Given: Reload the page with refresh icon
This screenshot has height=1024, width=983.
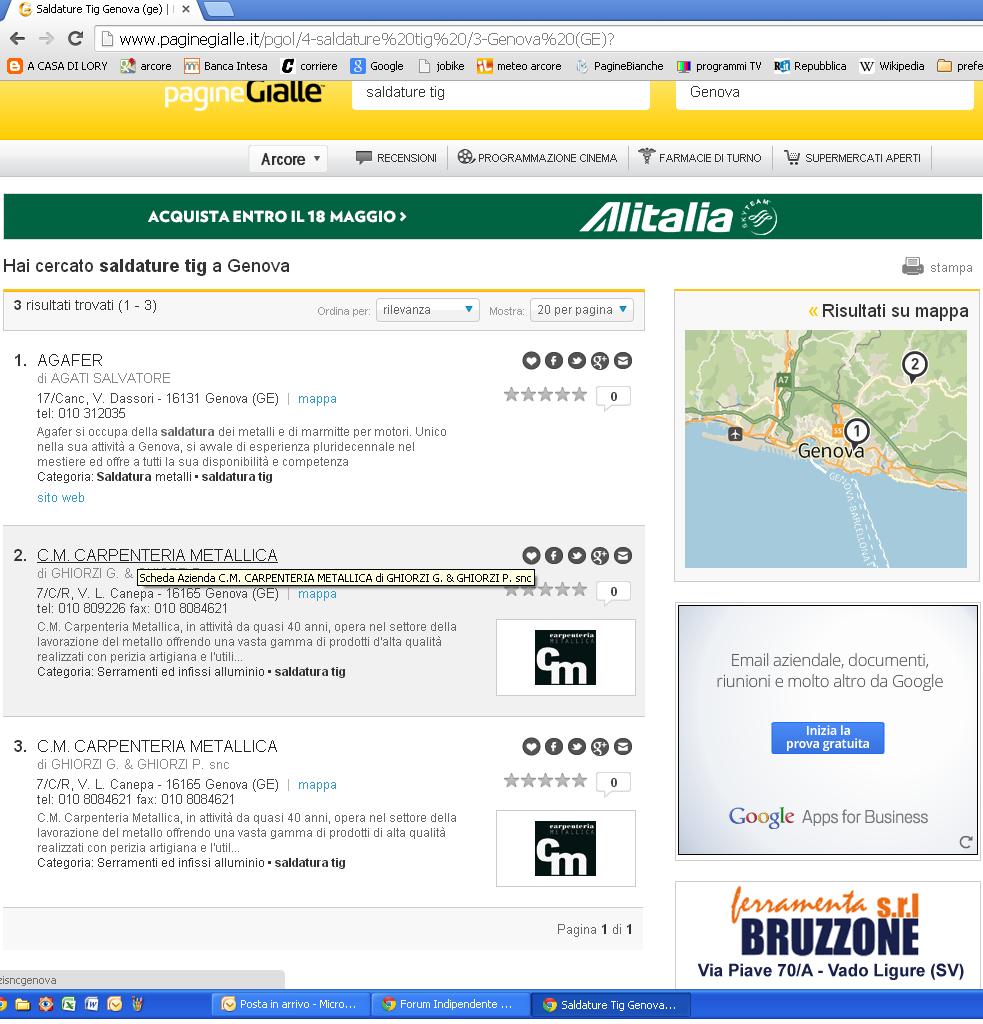Looking at the screenshot, I should pyautogui.click(x=76, y=39).
